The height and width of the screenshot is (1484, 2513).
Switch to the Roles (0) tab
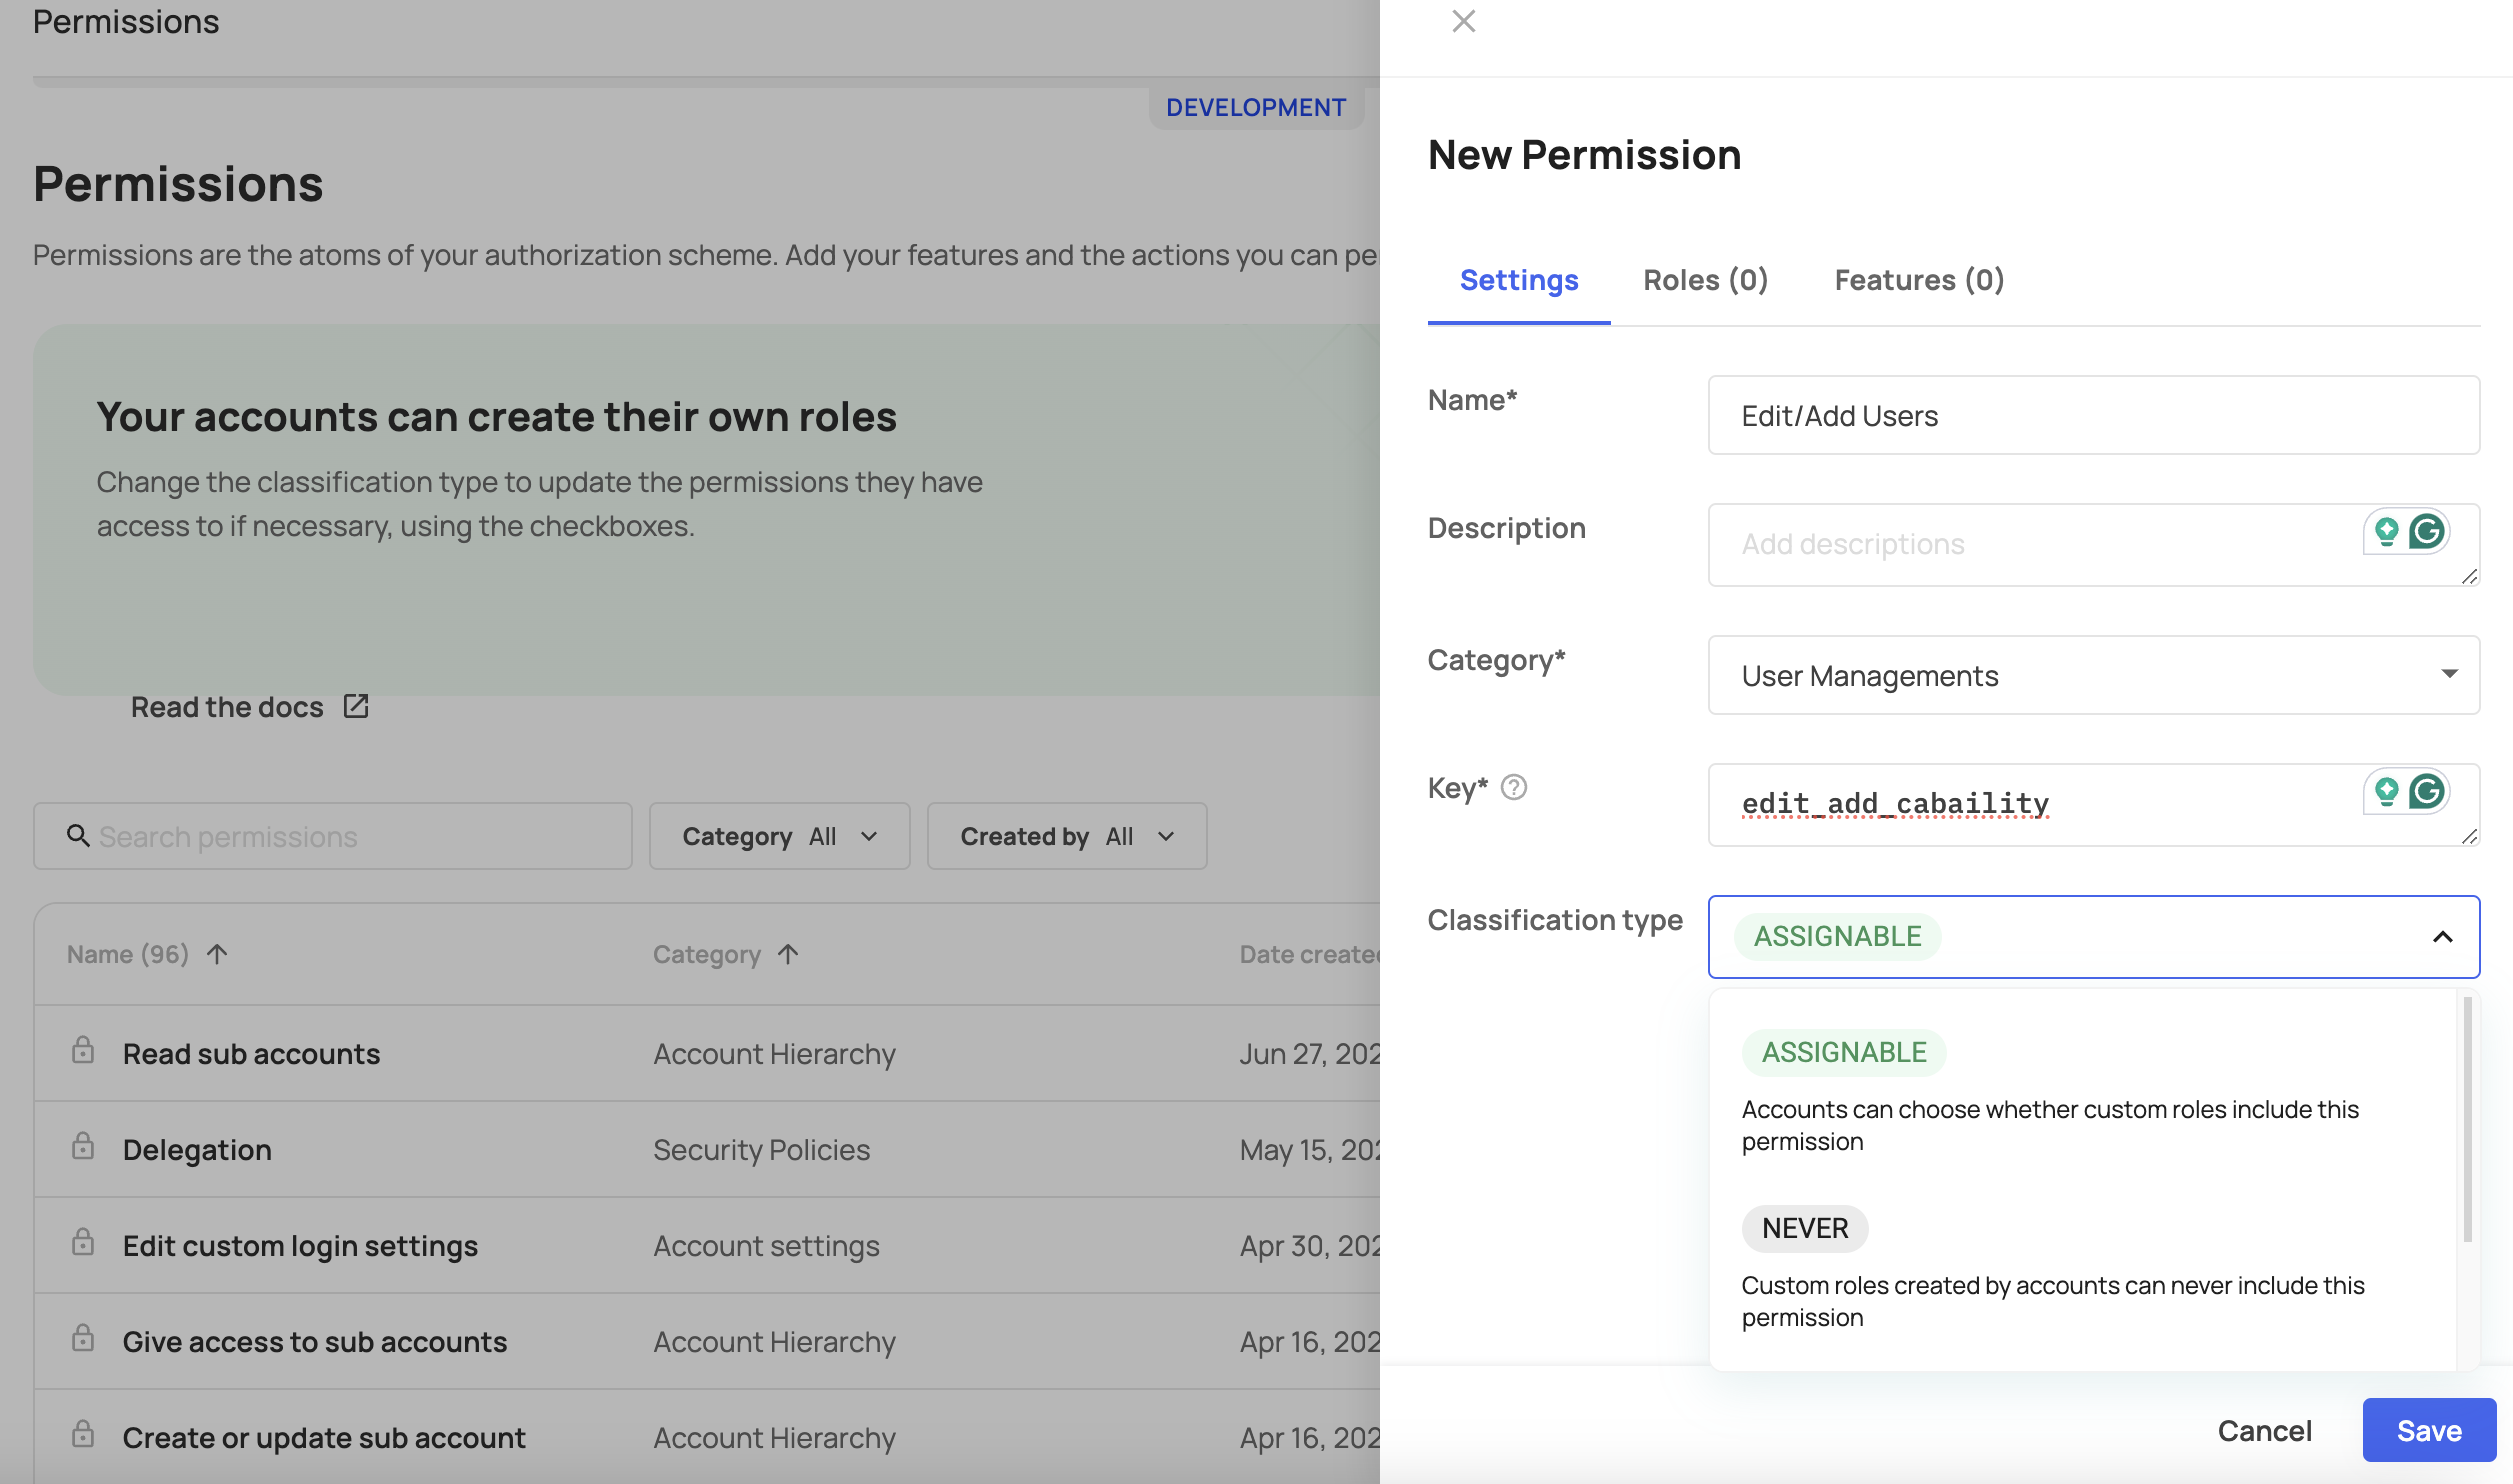click(x=1705, y=280)
